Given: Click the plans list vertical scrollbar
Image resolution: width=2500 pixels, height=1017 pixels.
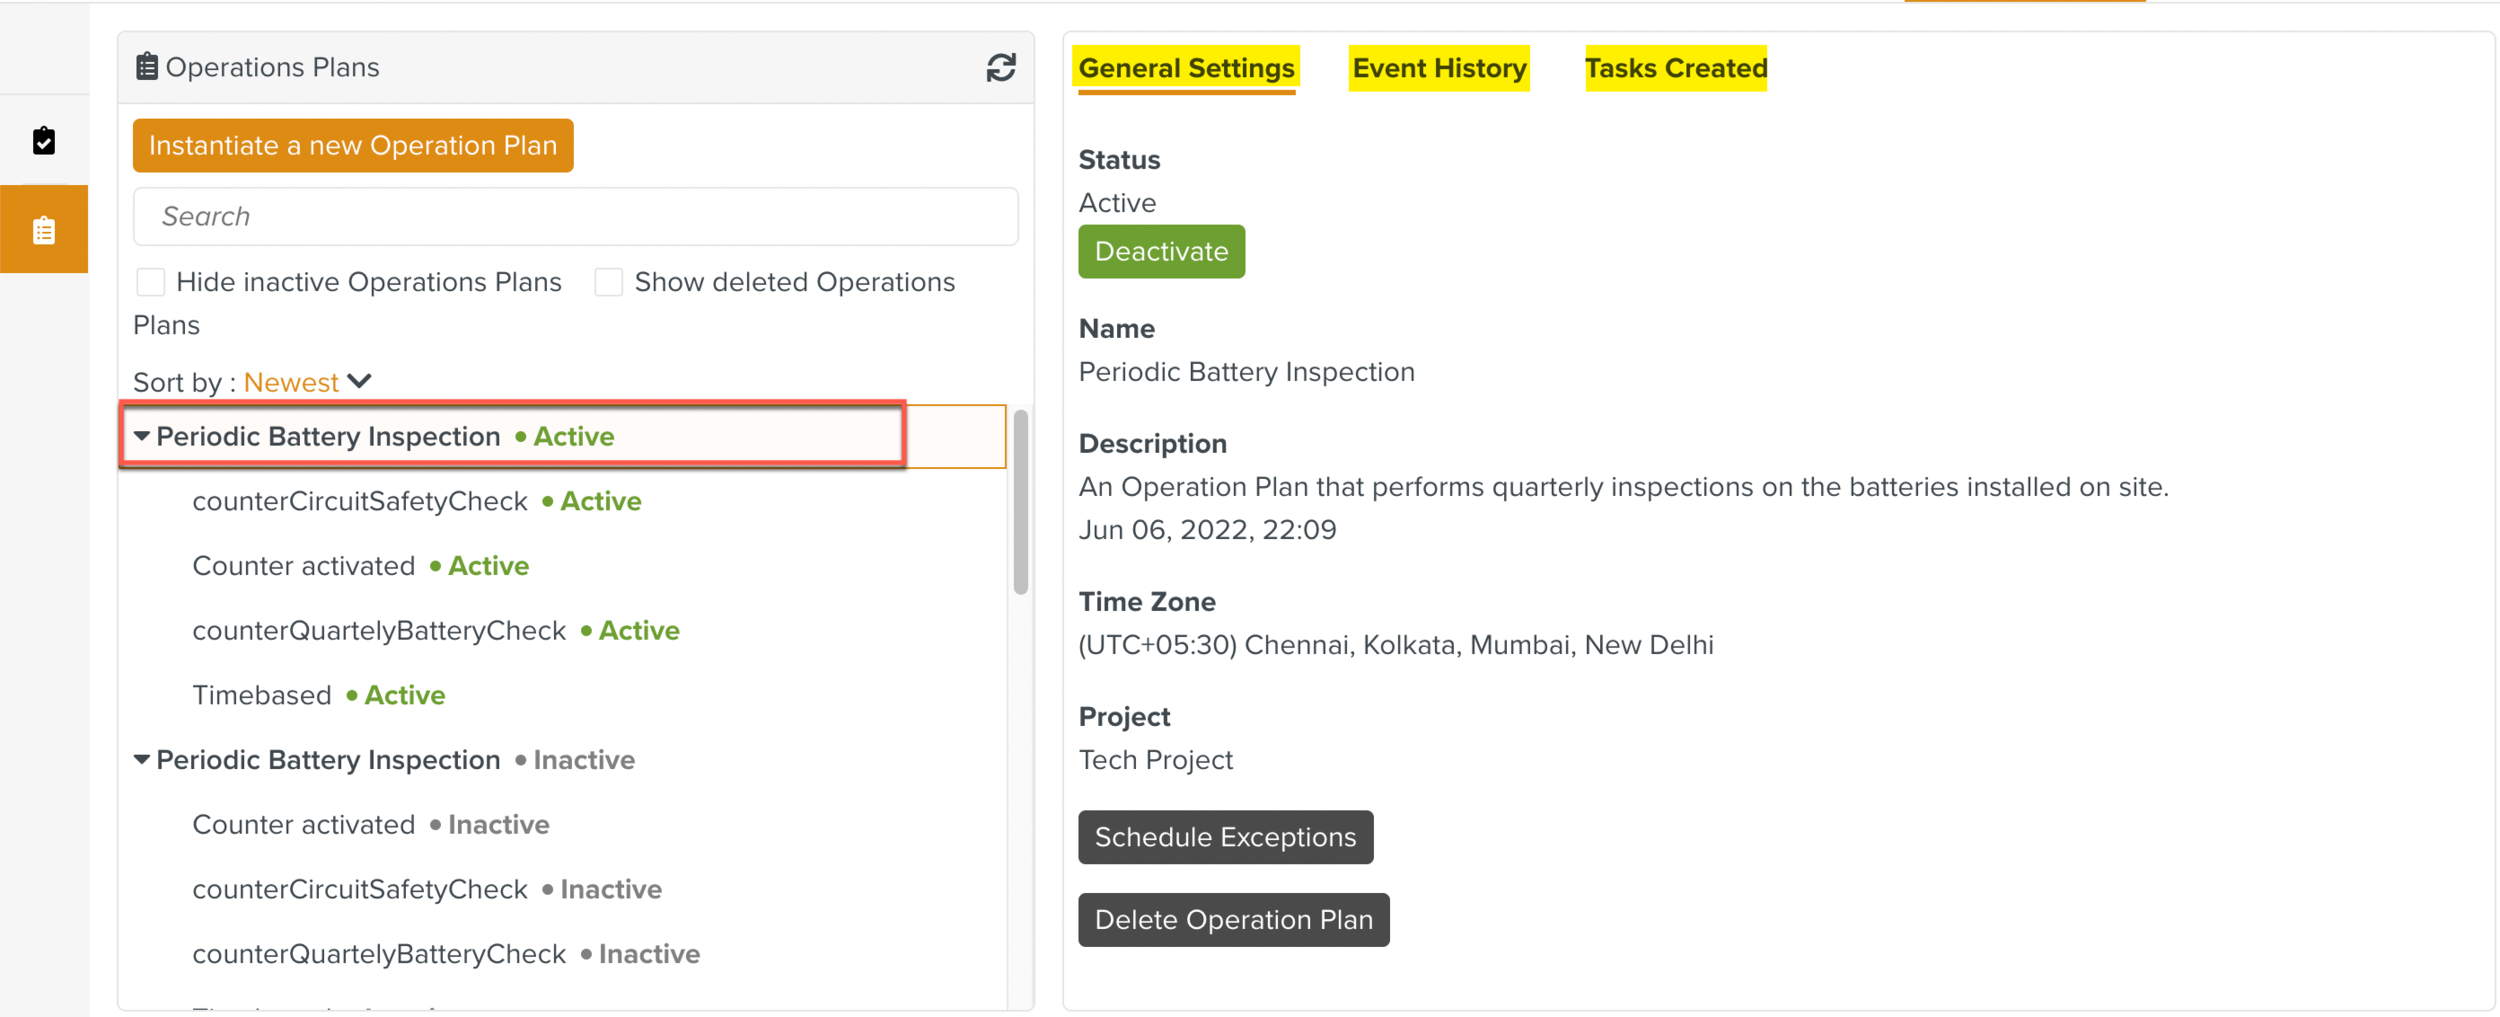Looking at the screenshot, I should (x=1020, y=502).
